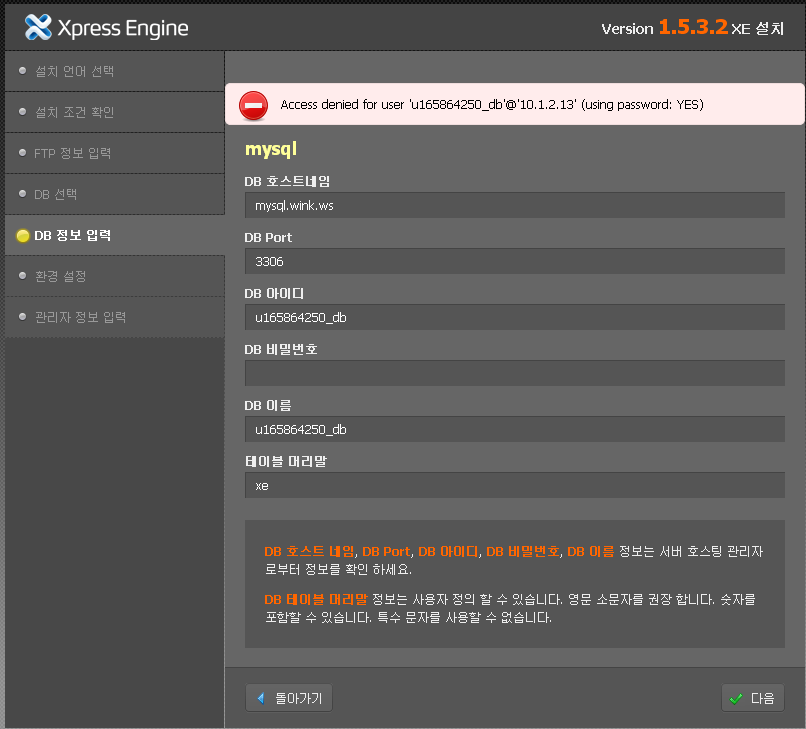Select the DB Port field showing 3306

click(x=515, y=261)
